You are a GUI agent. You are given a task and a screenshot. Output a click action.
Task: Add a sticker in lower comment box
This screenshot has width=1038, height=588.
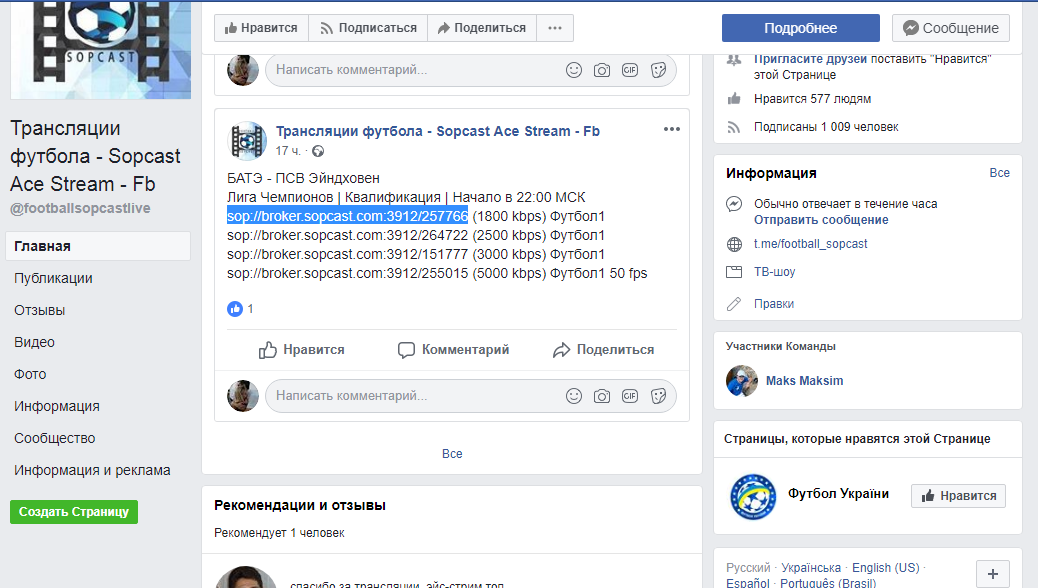[658, 396]
